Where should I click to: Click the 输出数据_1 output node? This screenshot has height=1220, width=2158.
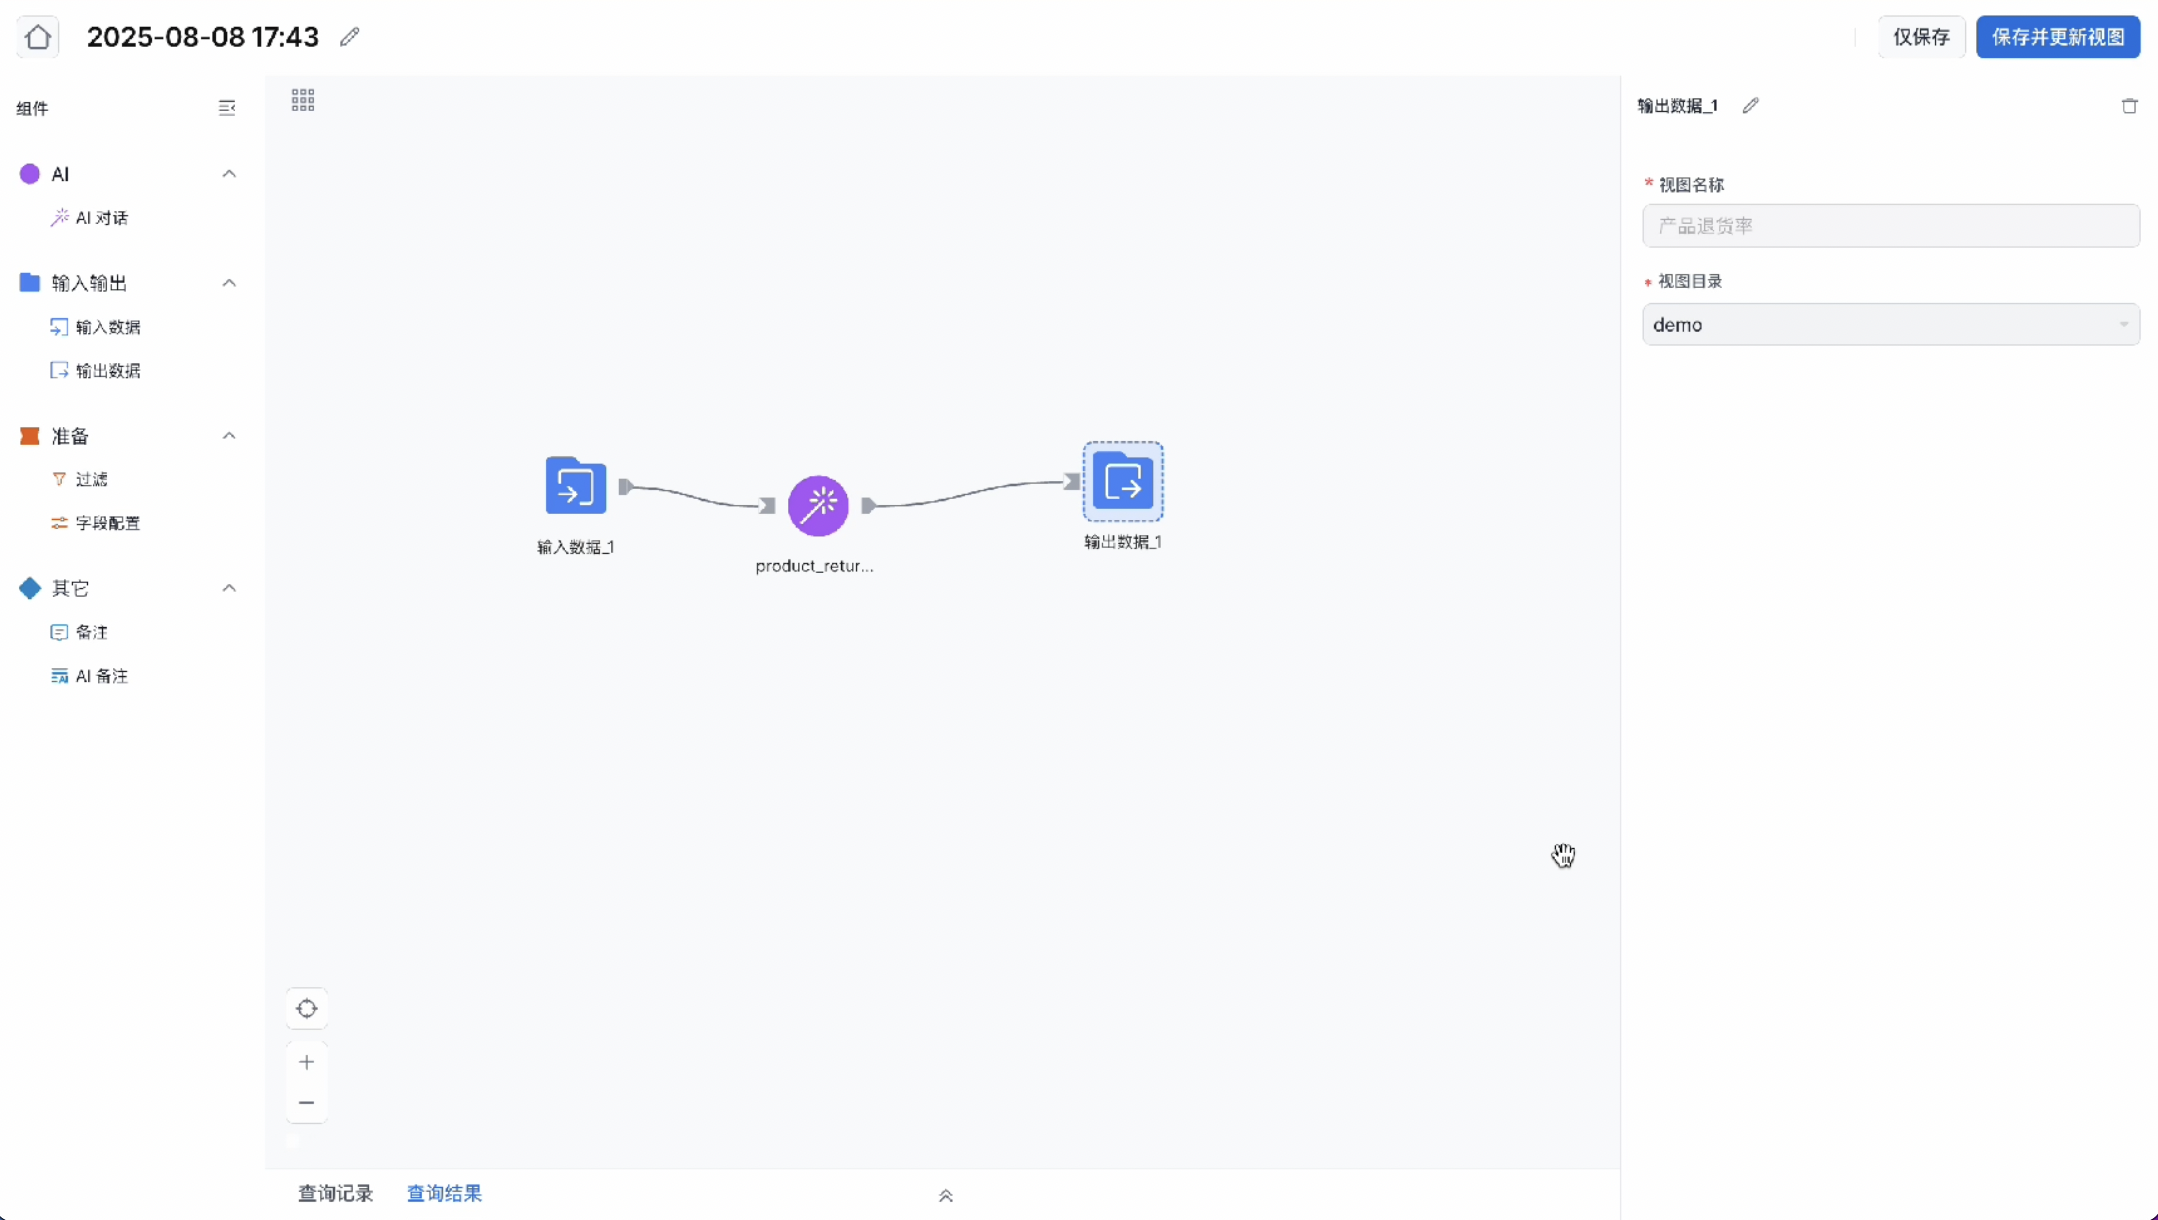[1122, 482]
